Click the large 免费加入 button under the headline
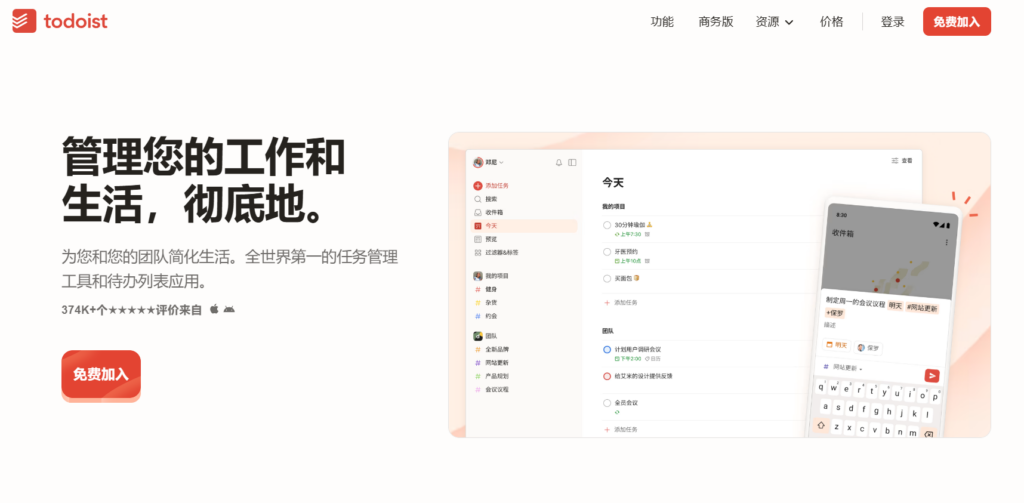 click(101, 374)
